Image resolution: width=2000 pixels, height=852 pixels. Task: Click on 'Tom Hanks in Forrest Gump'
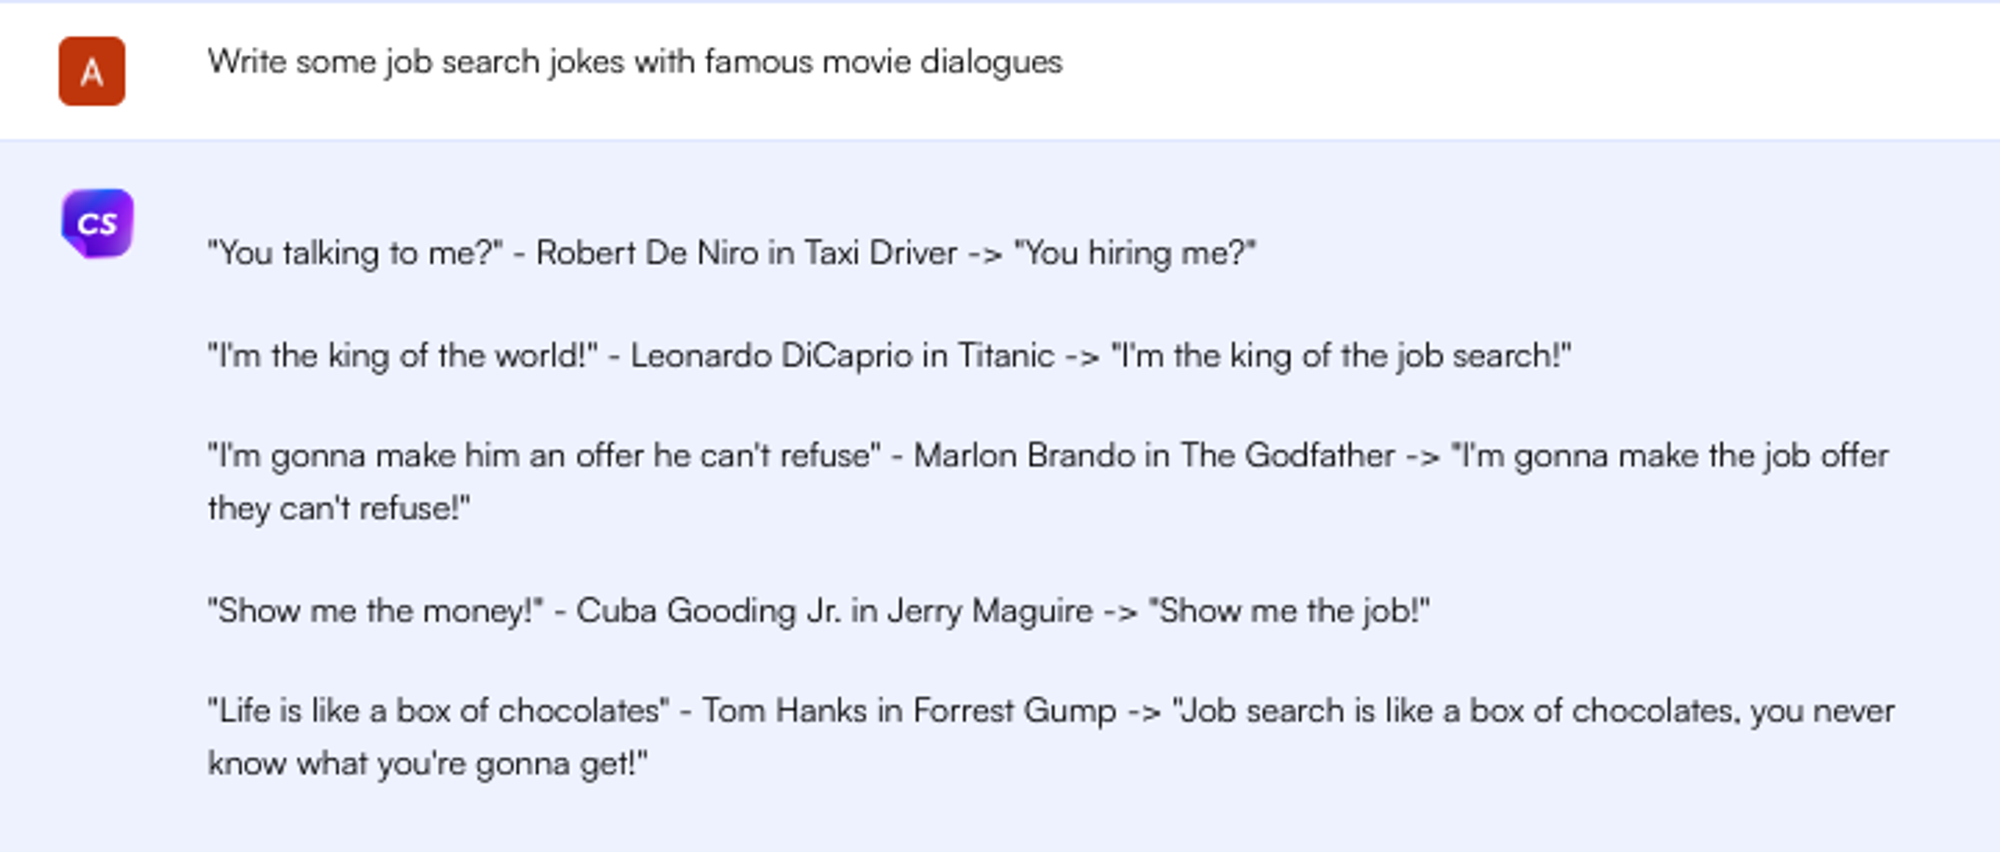click(908, 711)
